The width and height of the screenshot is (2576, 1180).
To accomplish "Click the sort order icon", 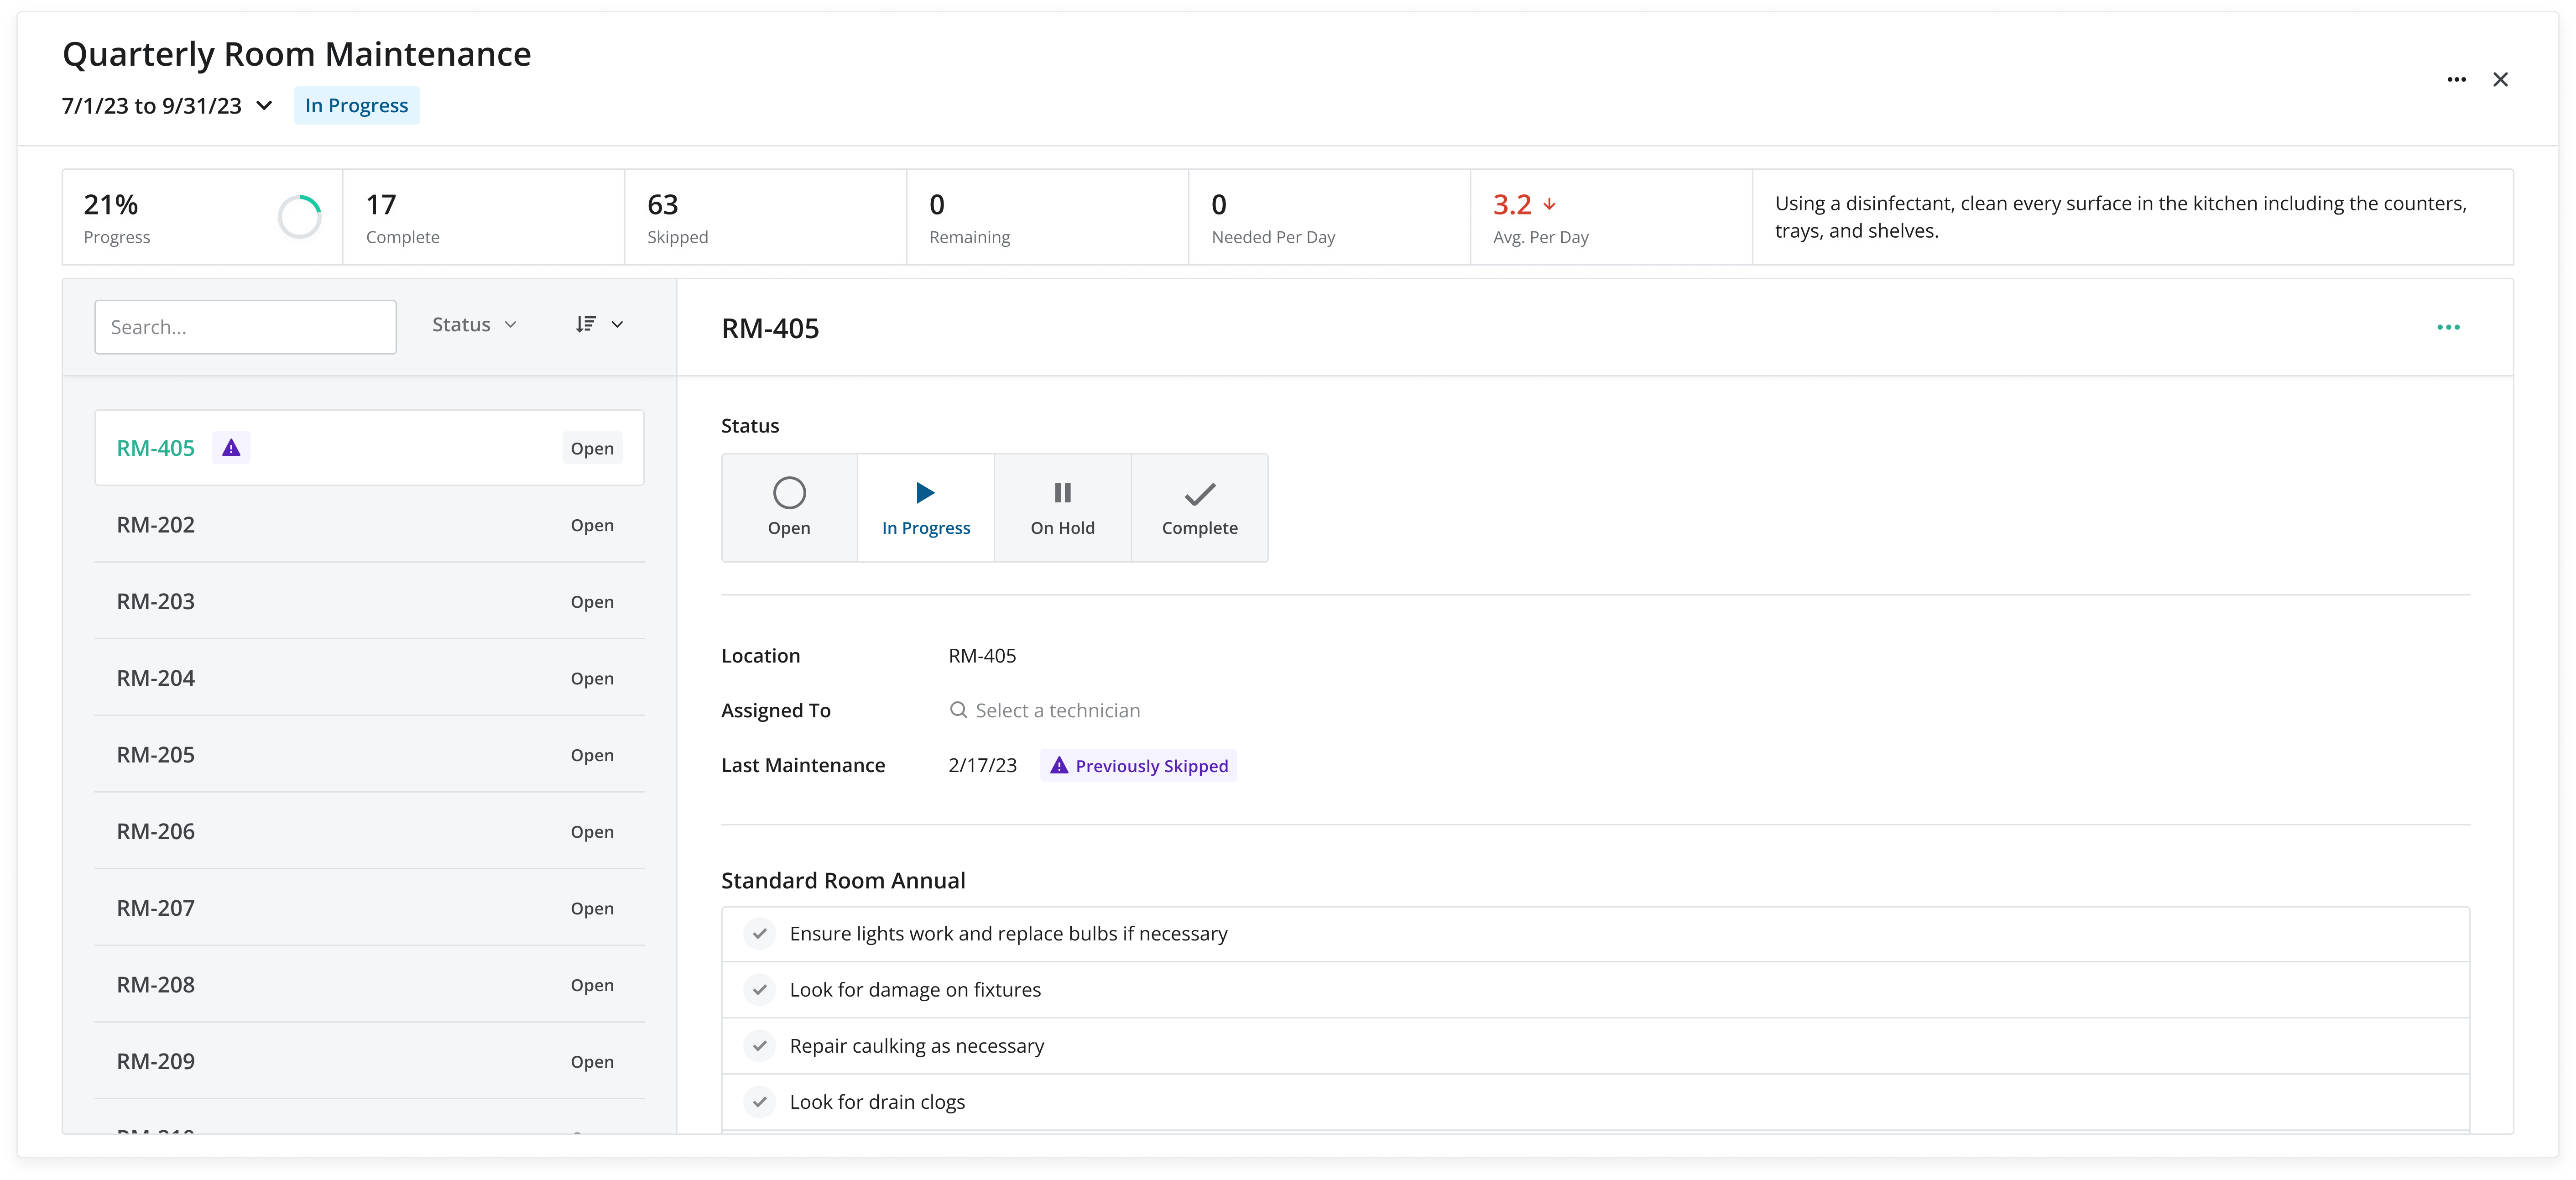I will (x=586, y=324).
